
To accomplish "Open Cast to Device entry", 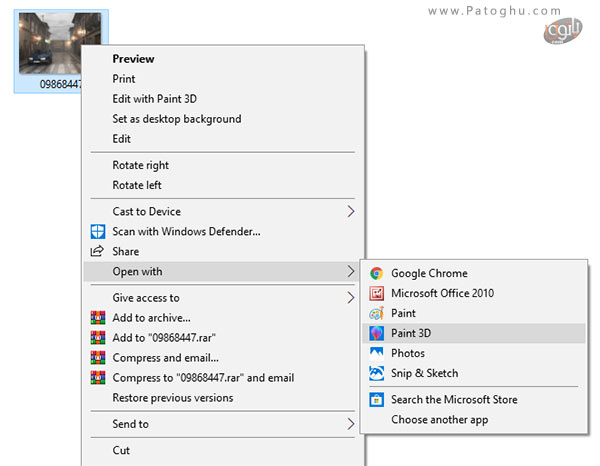I will [223, 211].
